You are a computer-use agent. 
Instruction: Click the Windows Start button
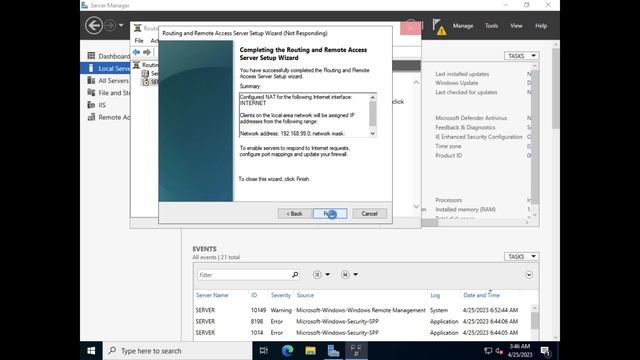tap(91, 351)
